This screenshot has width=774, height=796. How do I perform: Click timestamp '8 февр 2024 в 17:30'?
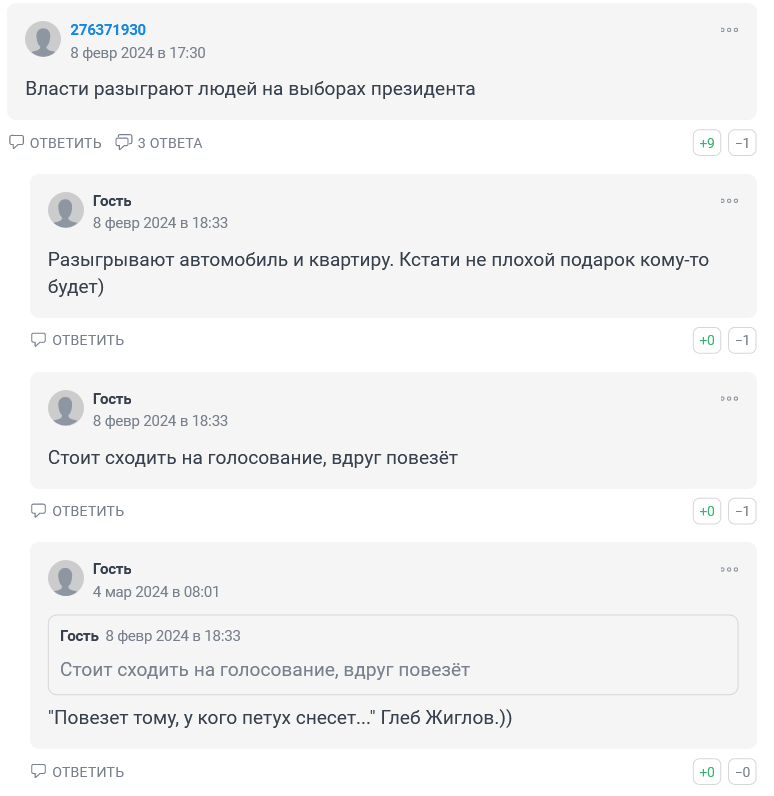tap(138, 53)
